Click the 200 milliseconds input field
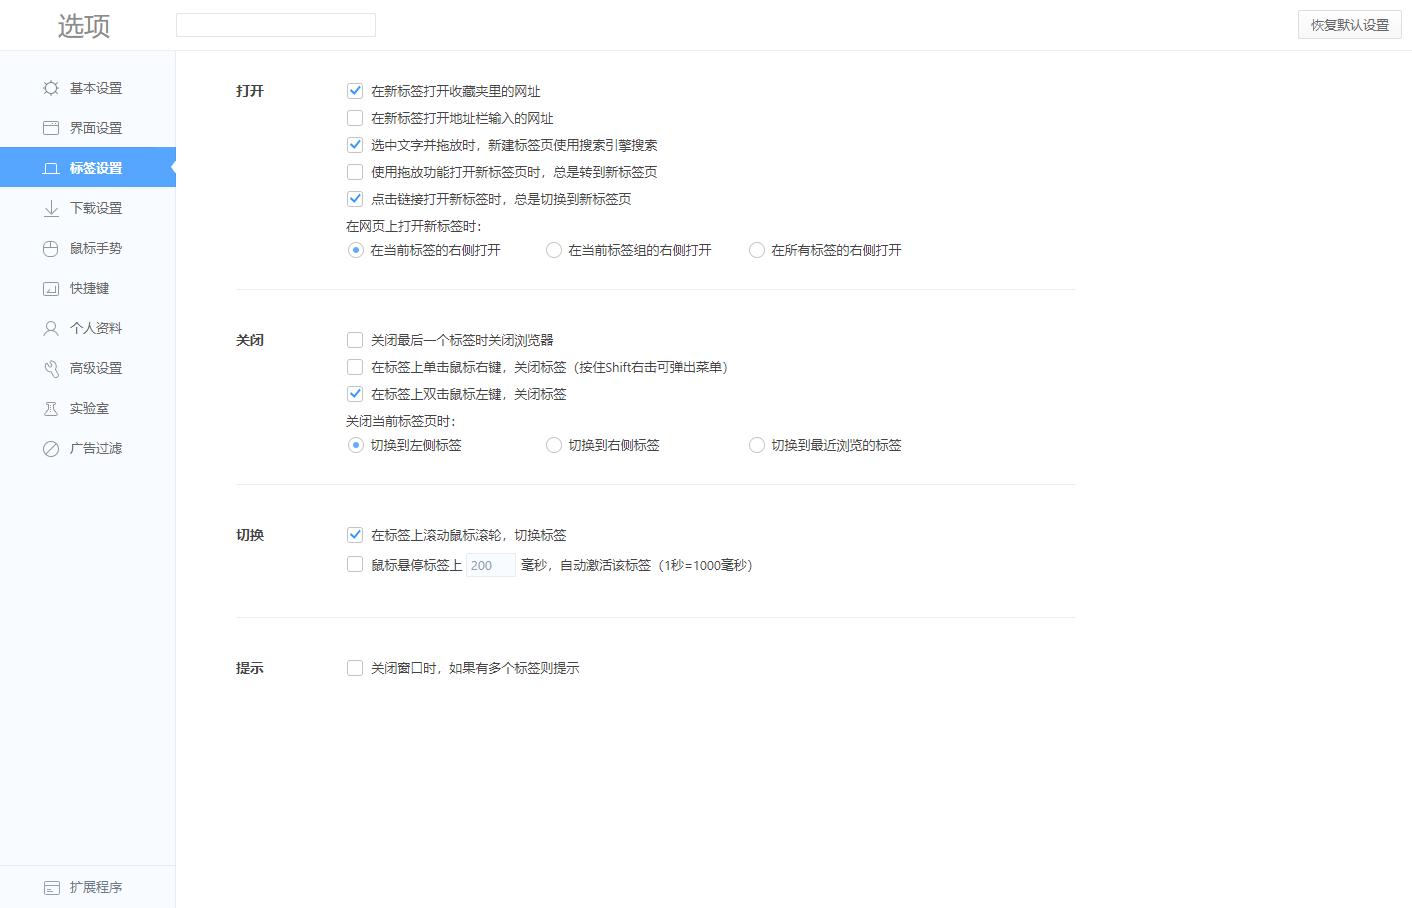1412x908 pixels. click(x=490, y=565)
